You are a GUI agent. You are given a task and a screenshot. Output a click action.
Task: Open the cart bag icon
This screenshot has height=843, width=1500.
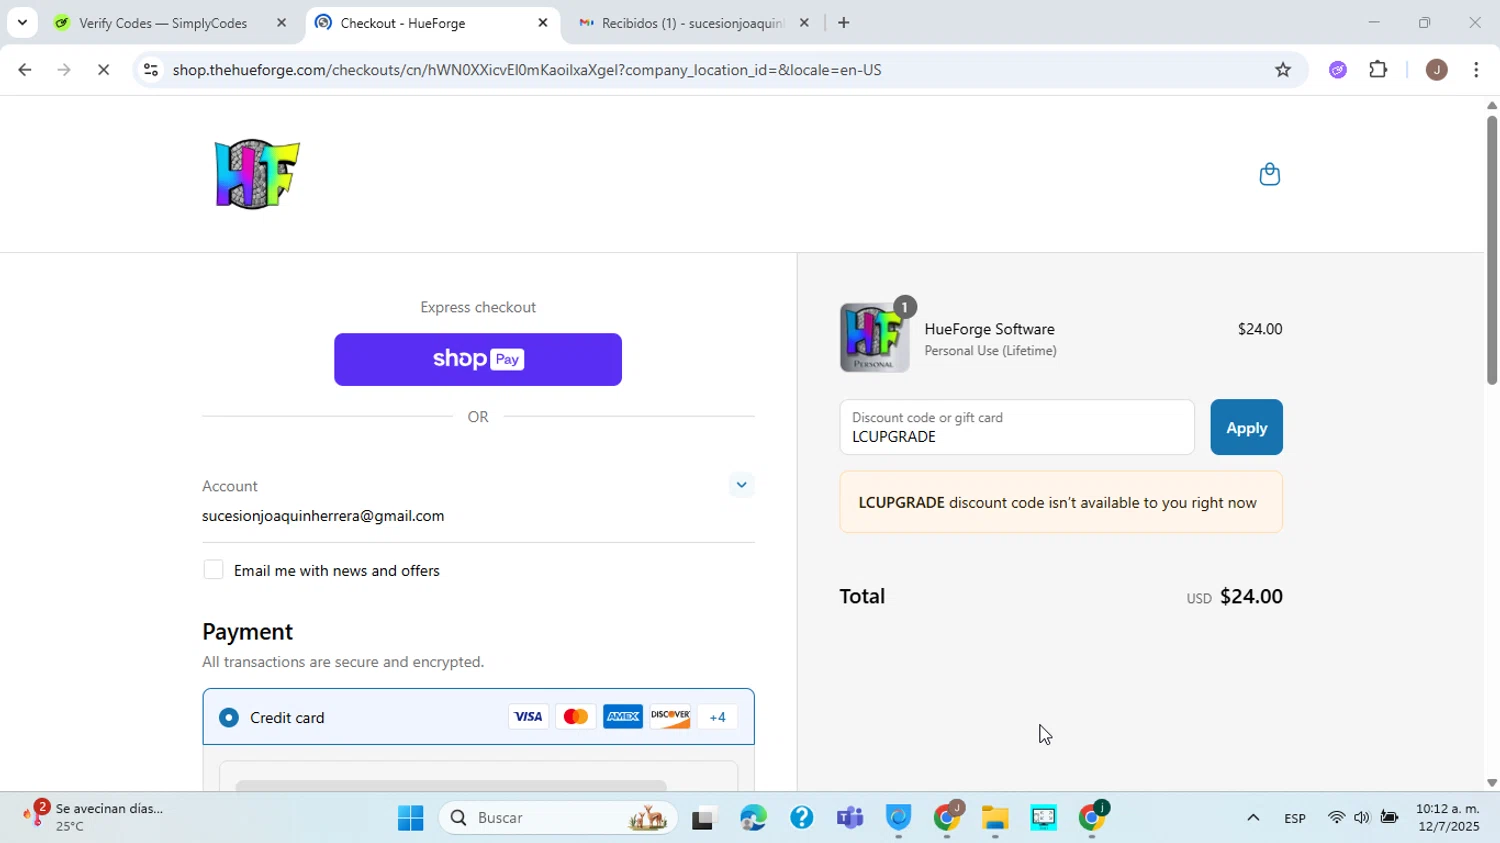point(1269,174)
